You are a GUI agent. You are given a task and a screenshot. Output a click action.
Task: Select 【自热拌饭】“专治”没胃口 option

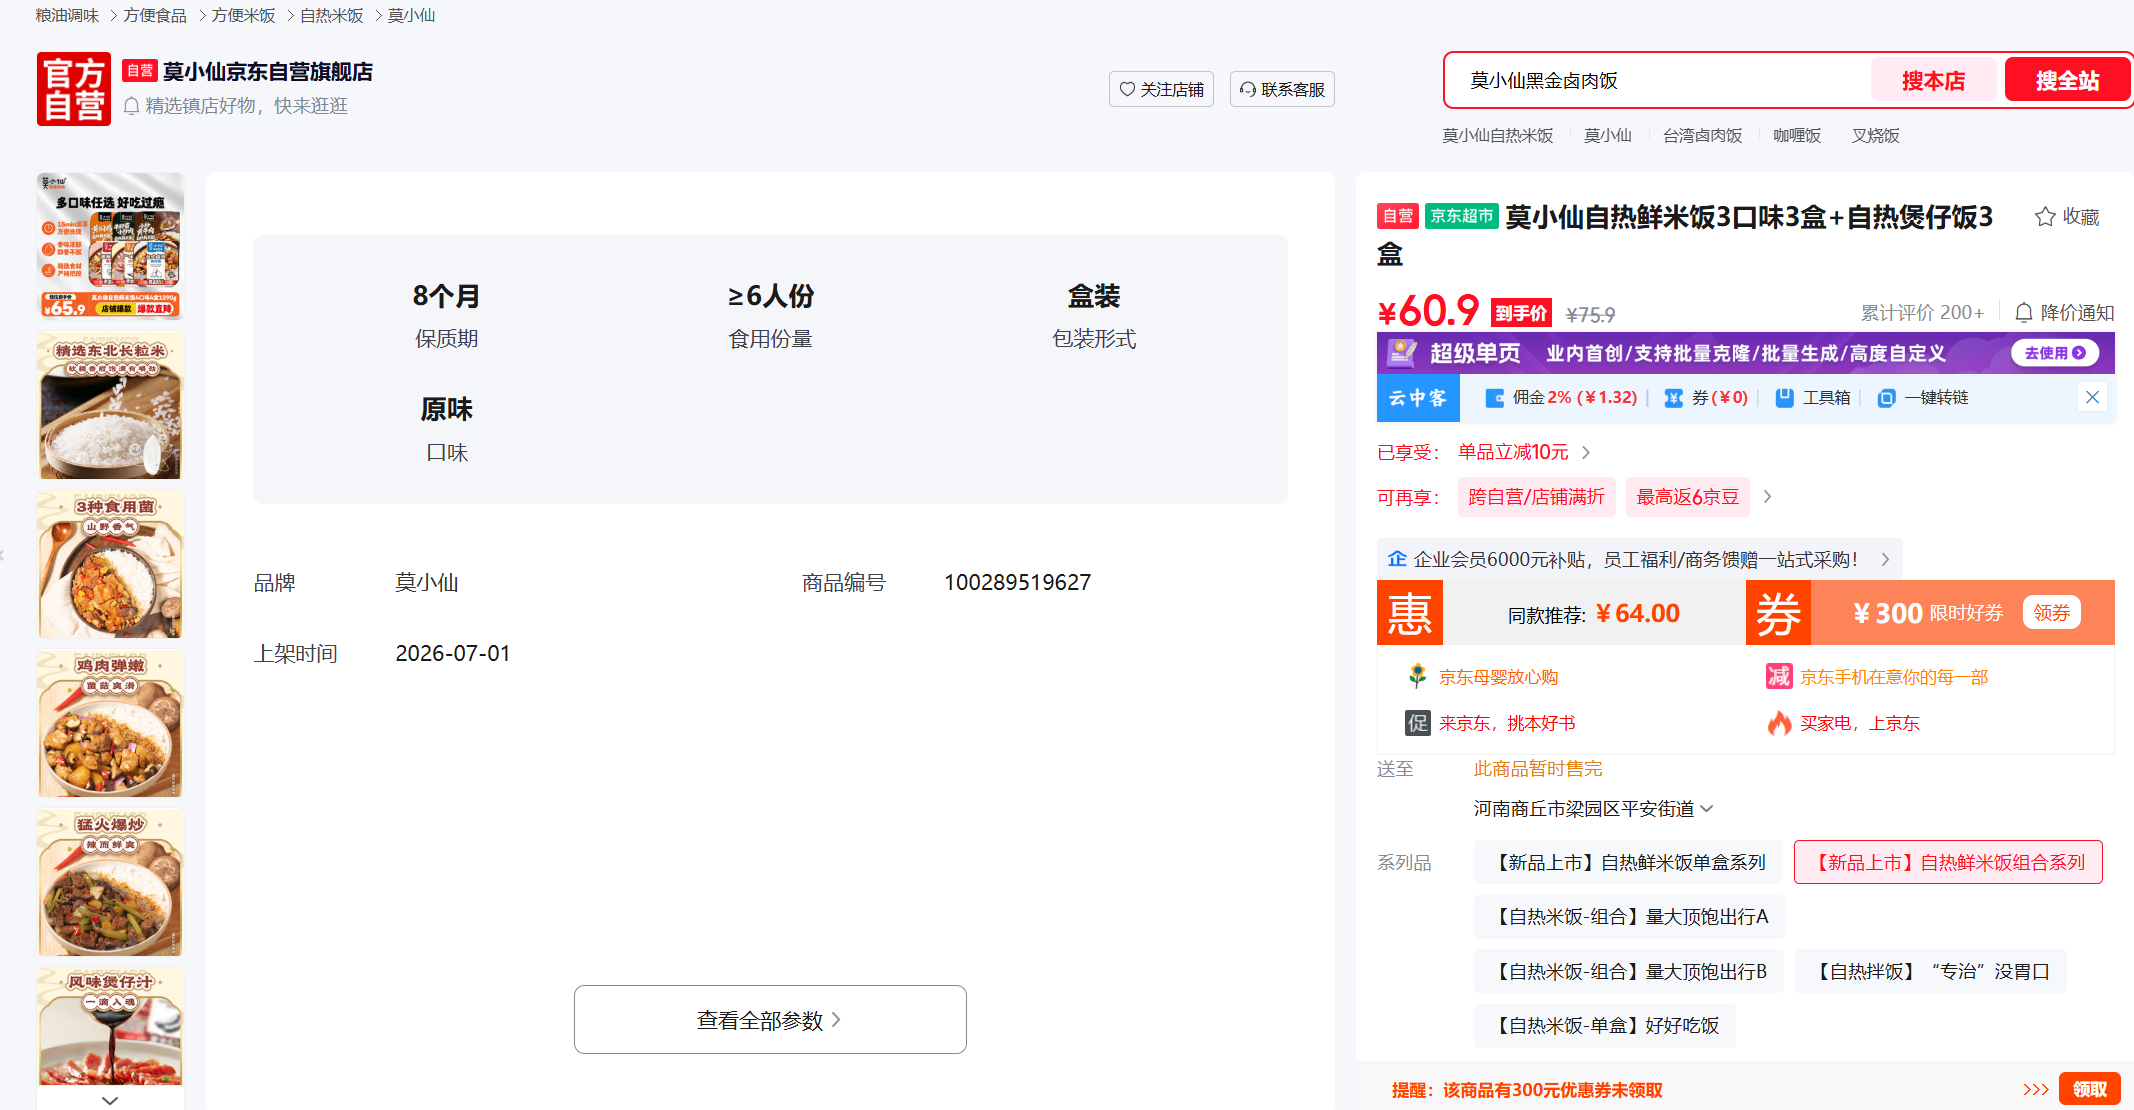click(x=1930, y=971)
